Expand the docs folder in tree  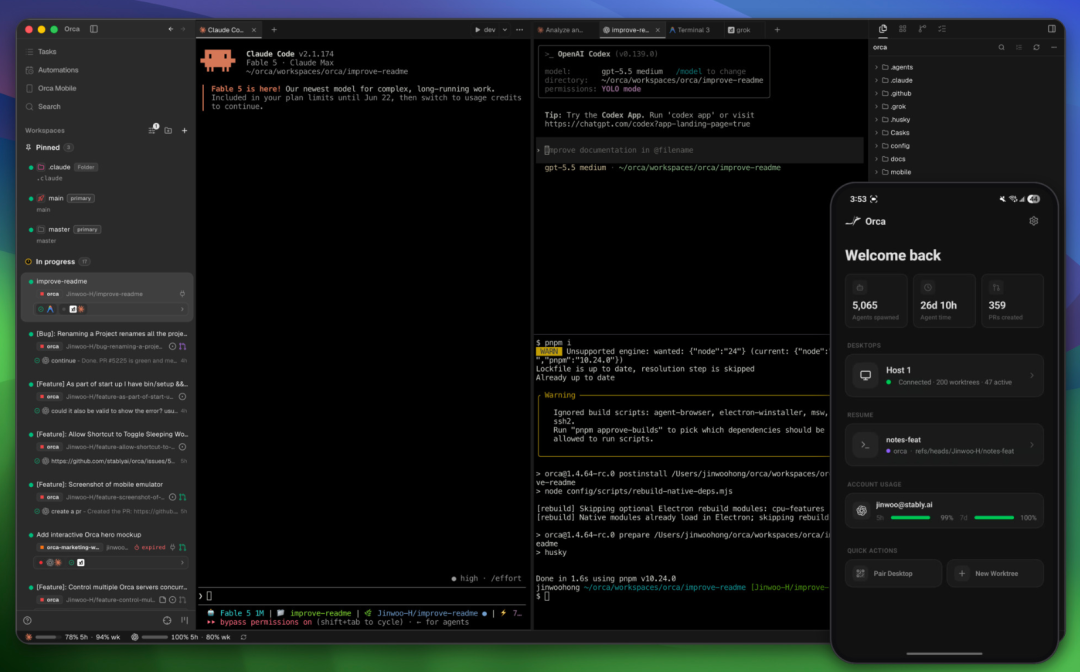[897, 159]
